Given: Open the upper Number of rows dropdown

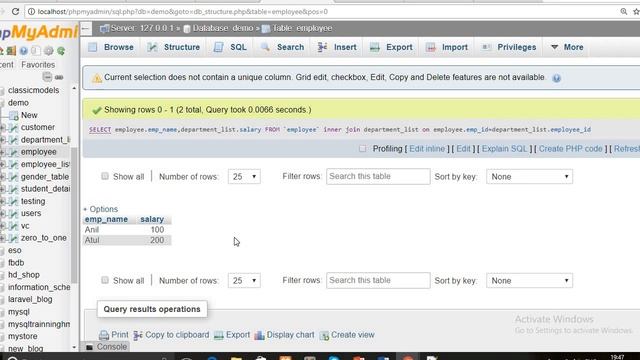Looking at the screenshot, I should pos(244,177).
